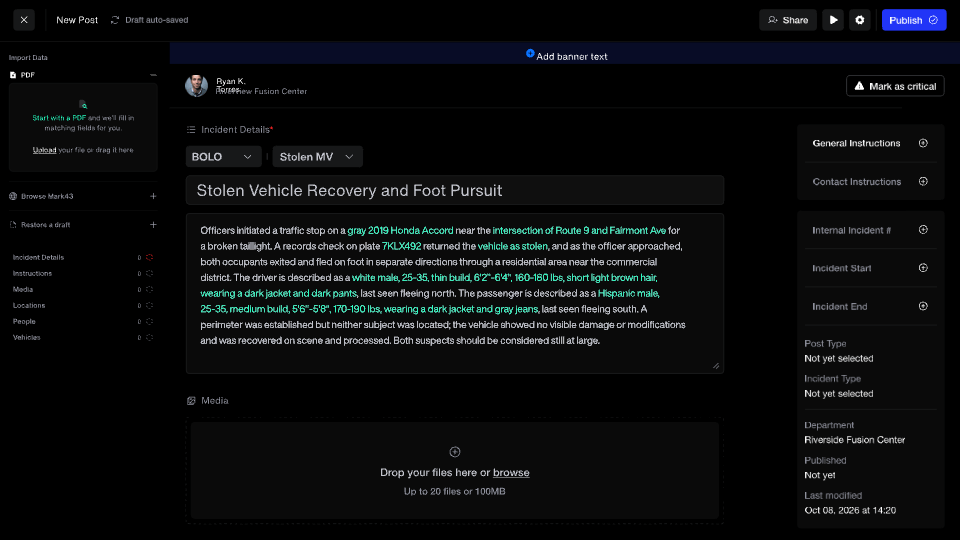Open the BOLO post type dropdown
Image resolution: width=960 pixels, height=540 pixels.
223,157
